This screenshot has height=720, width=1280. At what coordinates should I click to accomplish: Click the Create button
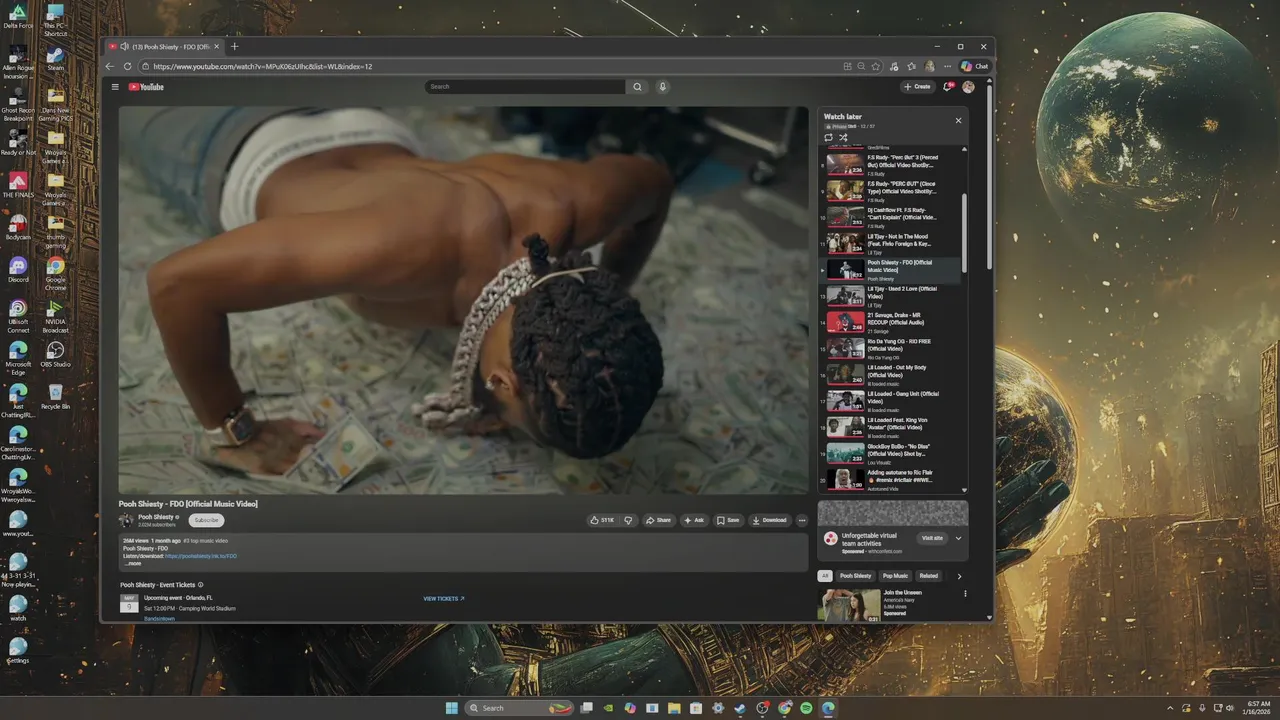pyautogui.click(x=917, y=87)
